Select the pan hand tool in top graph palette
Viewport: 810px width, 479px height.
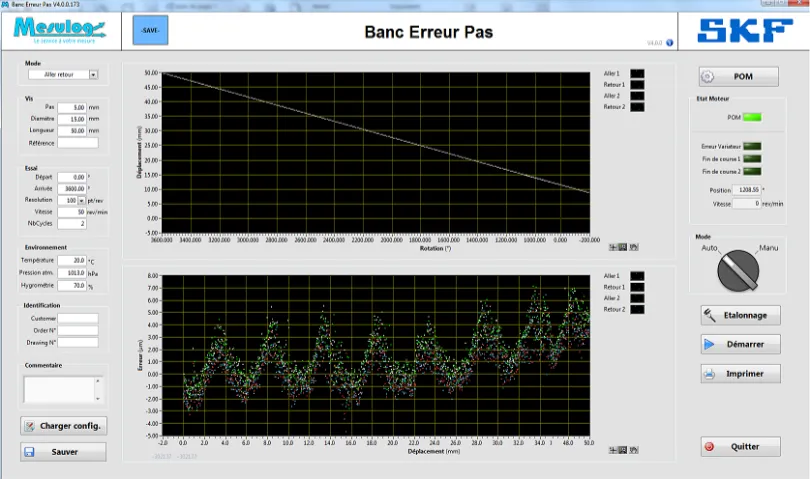[x=634, y=248]
